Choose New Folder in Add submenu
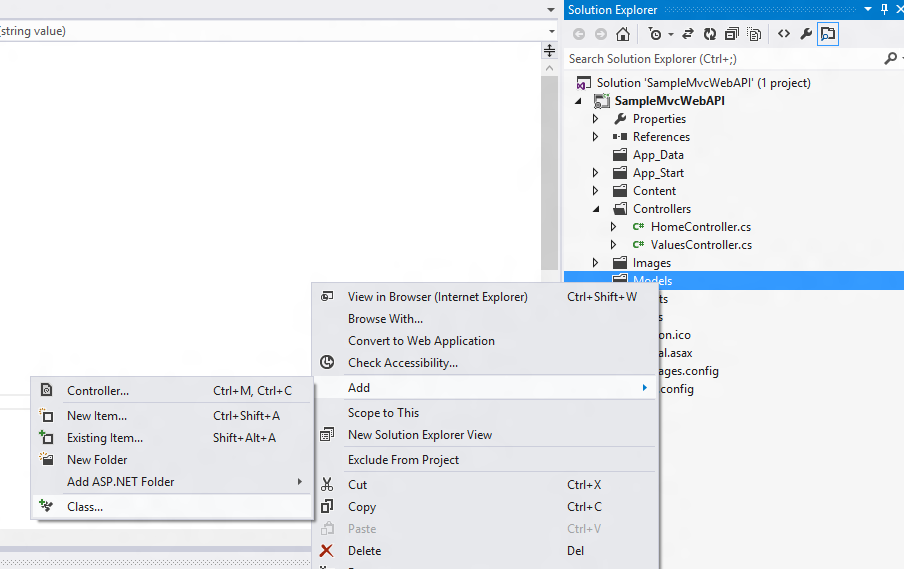The width and height of the screenshot is (904, 569). click(172, 459)
